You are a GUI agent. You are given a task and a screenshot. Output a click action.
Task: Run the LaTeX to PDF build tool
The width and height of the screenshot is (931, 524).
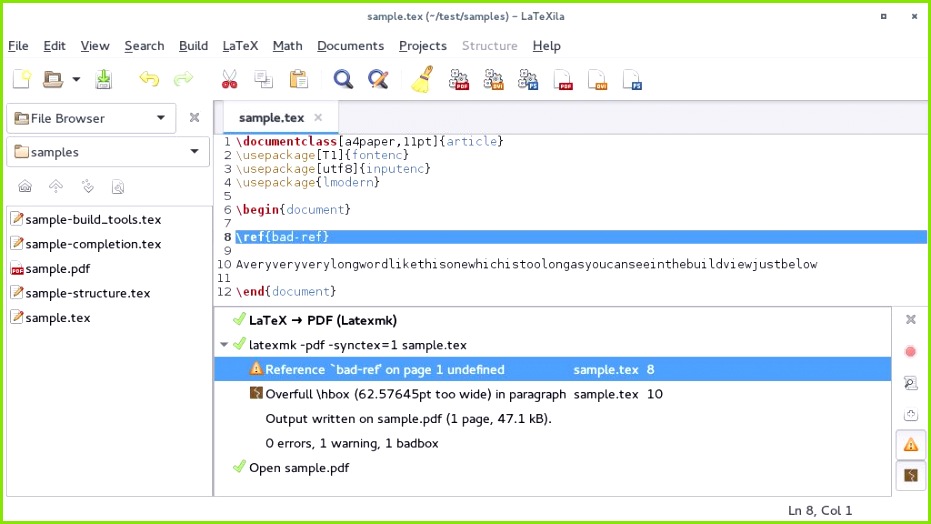[458, 79]
